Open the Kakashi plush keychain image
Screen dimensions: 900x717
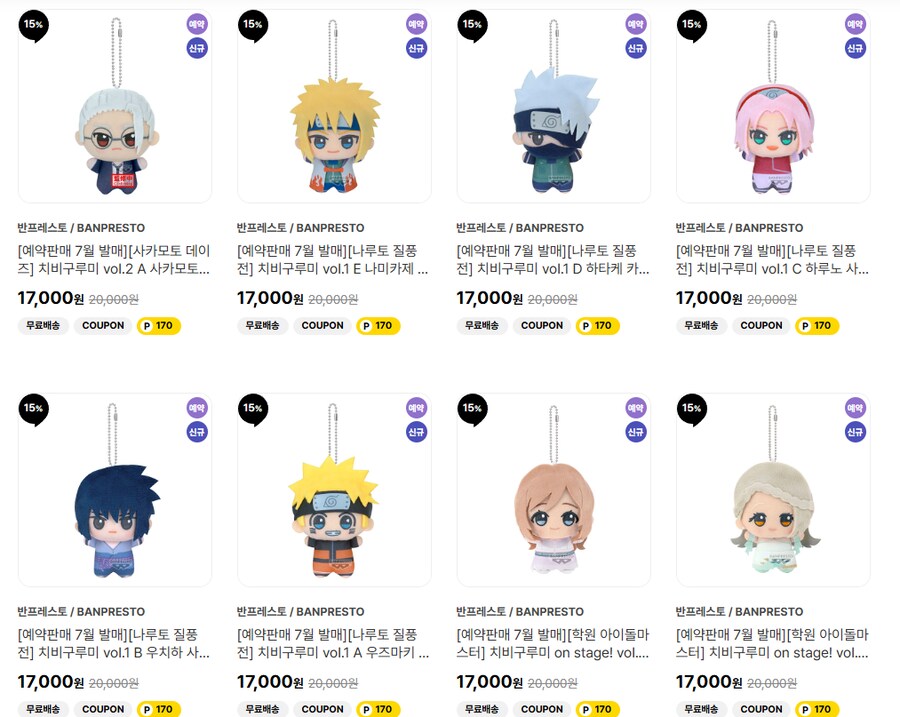coord(554,106)
